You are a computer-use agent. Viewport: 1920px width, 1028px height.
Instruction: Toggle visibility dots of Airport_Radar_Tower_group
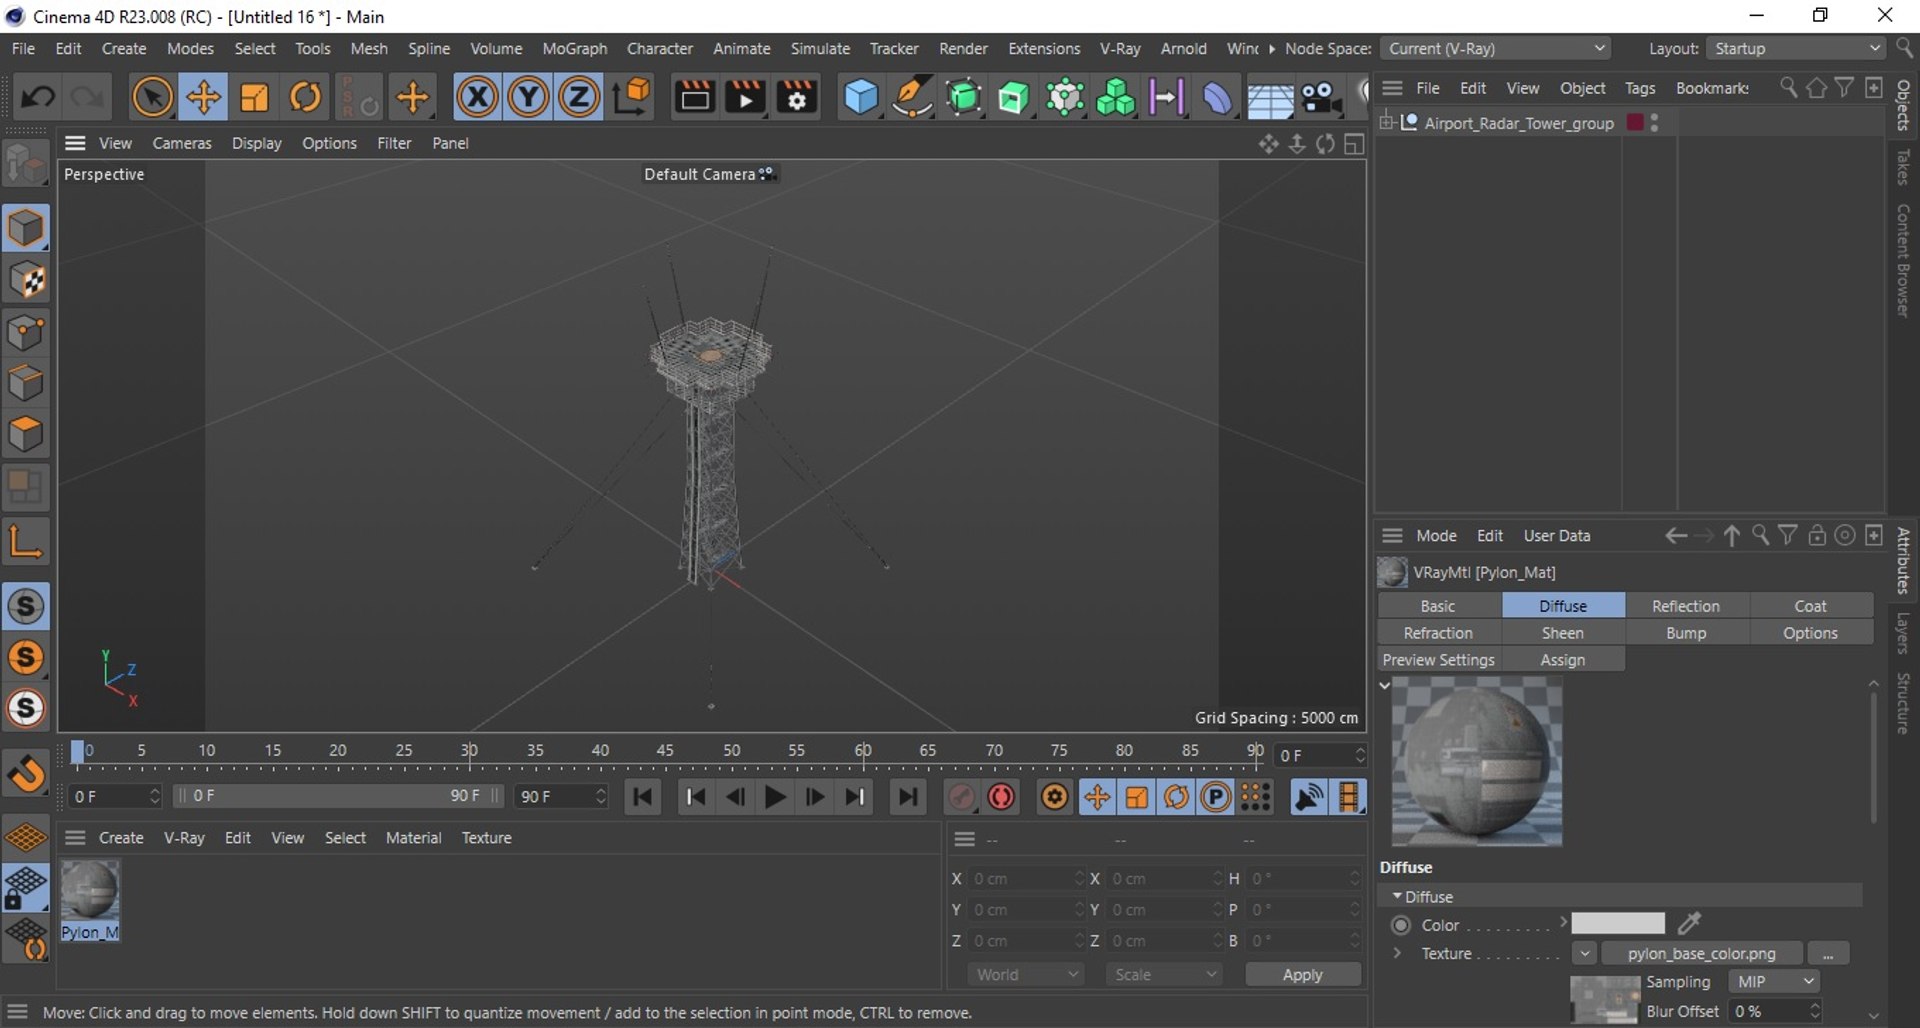coord(1655,122)
